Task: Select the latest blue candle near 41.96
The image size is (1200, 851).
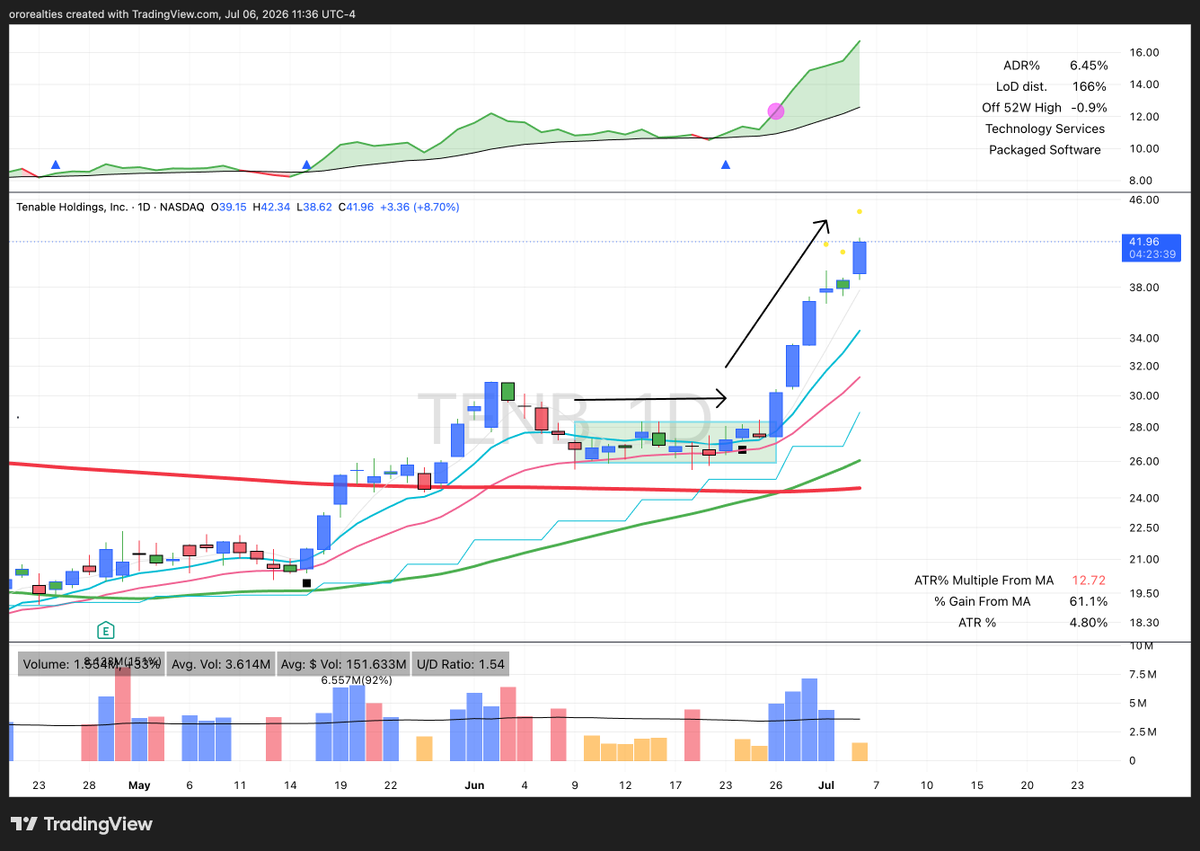Action: [x=859, y=257]
